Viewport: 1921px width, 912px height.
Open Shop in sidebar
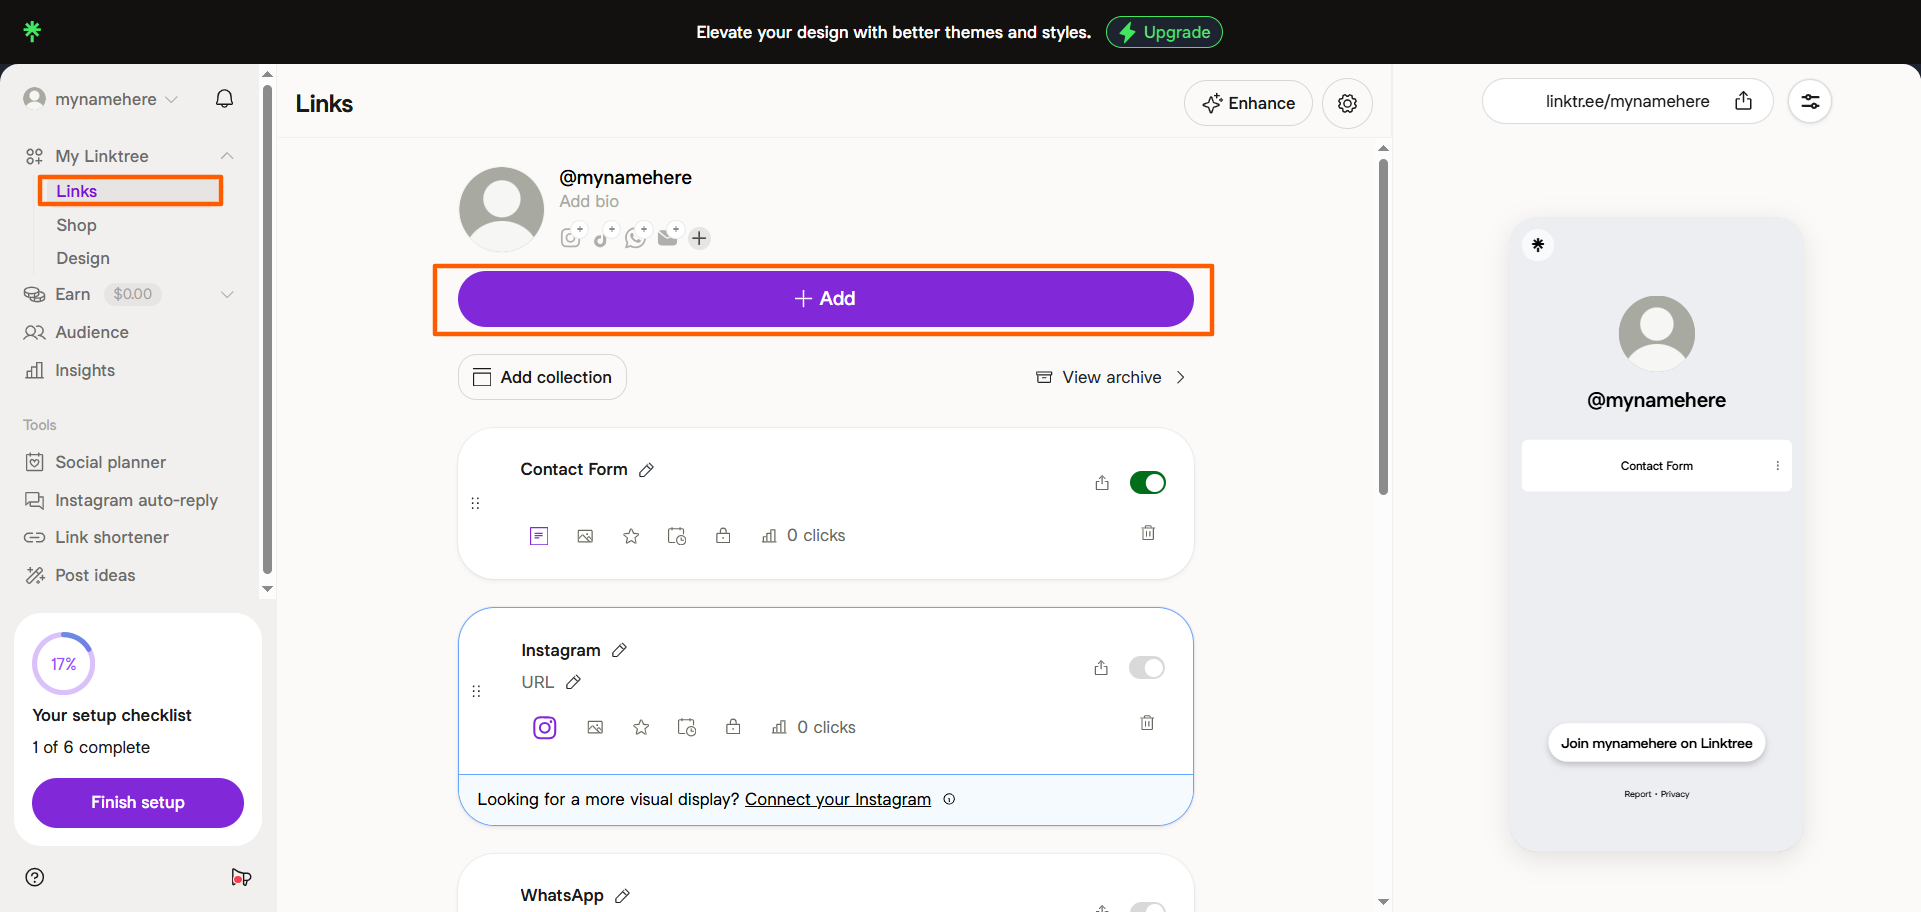[76, 225]
